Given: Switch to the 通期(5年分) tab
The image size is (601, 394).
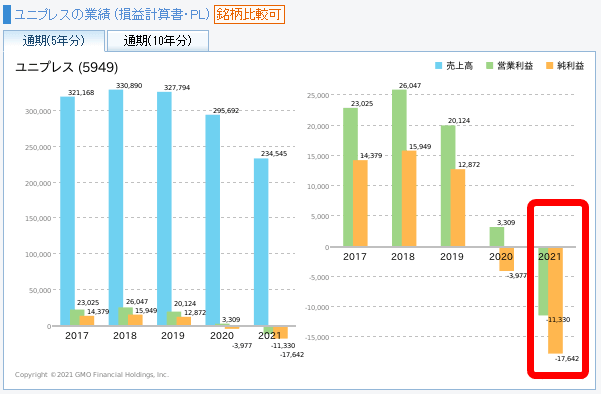Looking at the screenshot, I should click(x=54, y=41).
